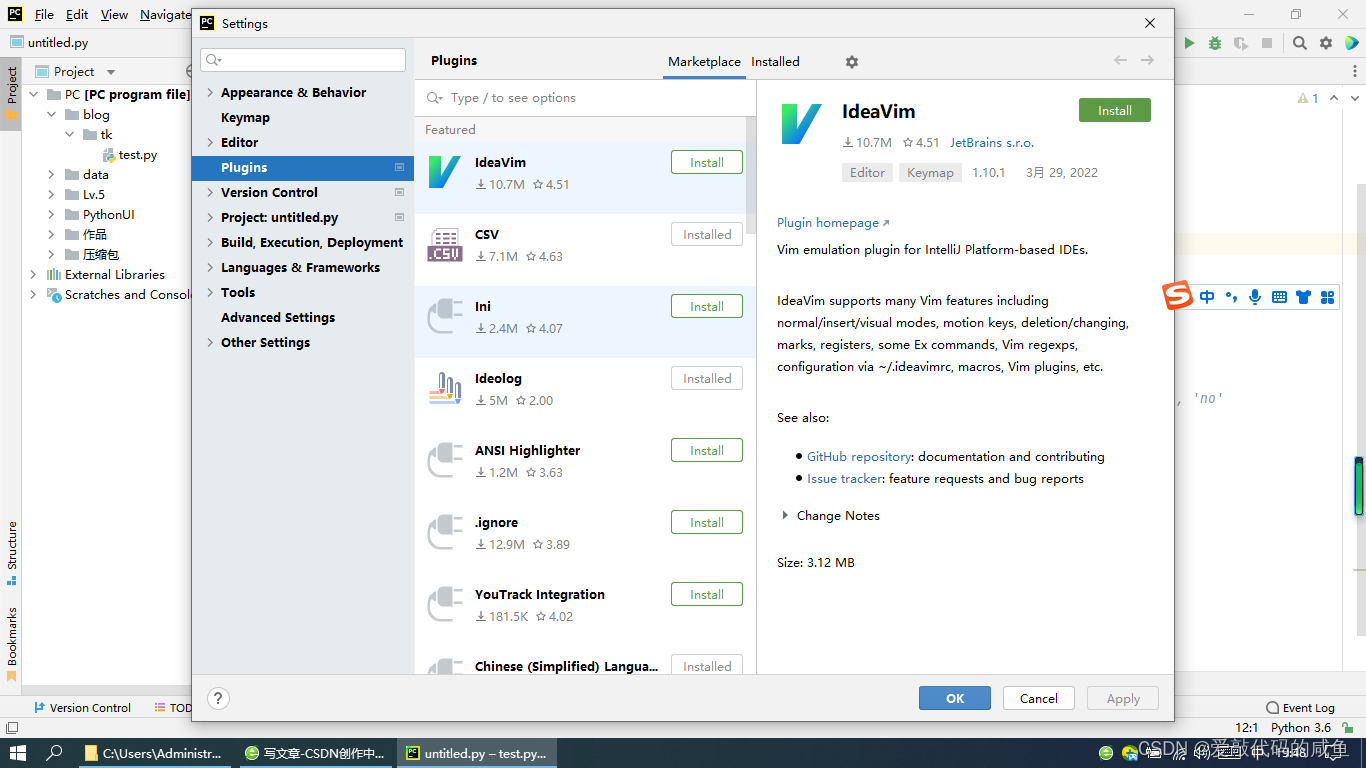Click Cancel button in Settings

[x=1039, y=698]
